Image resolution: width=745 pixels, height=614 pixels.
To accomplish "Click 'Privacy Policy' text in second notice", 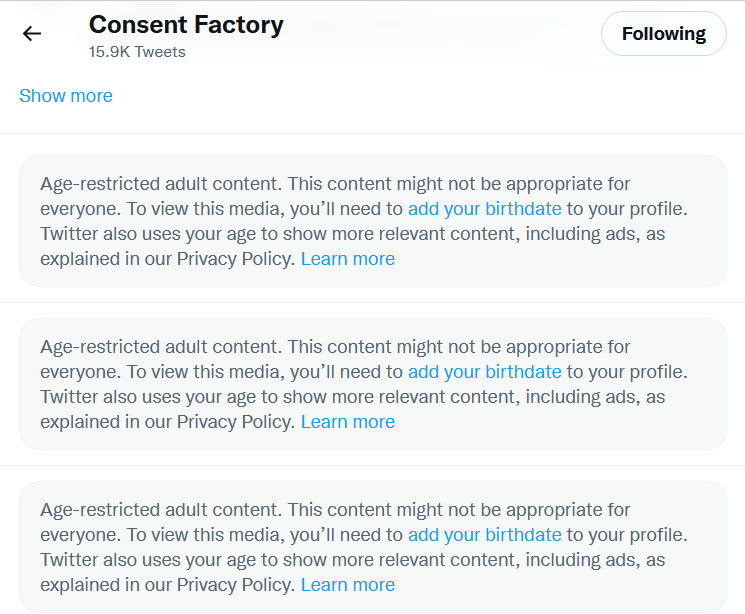I will (236, 422).
